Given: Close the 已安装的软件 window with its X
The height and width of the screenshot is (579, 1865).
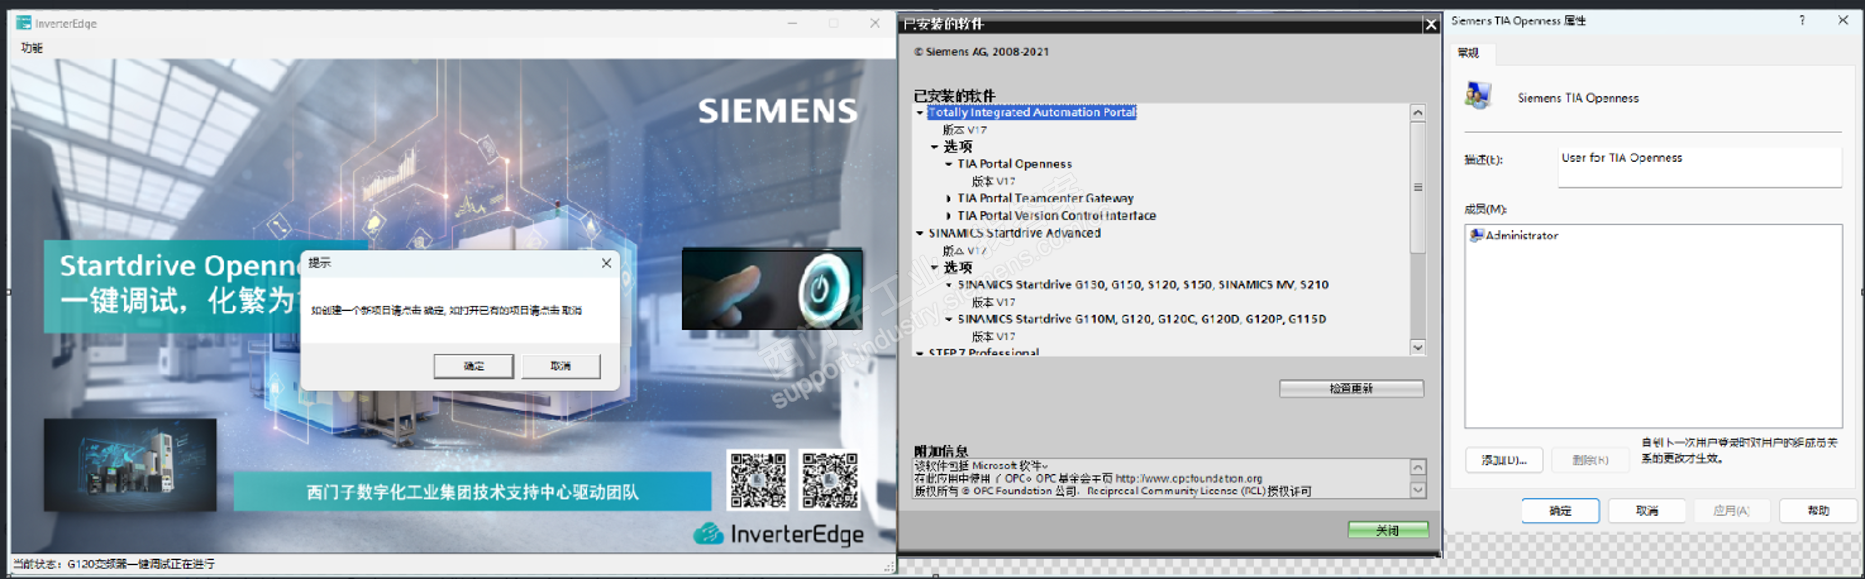Looking at the screenshot, I should (1431, 24).
